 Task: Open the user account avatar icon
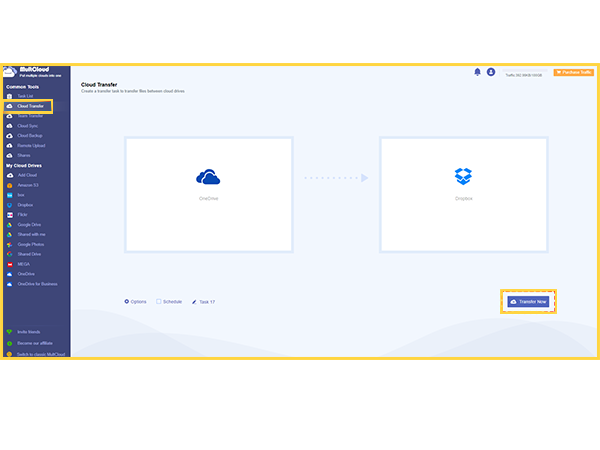[491, 72]
